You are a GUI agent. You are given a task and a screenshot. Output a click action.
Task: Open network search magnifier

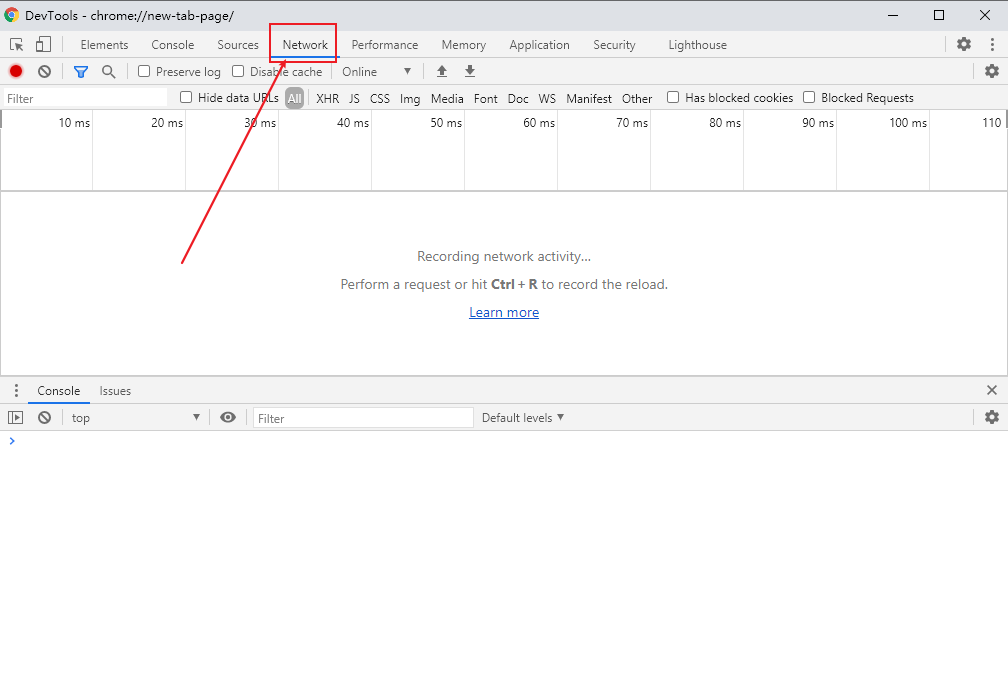pyautogui.click(x=109, y=71)
